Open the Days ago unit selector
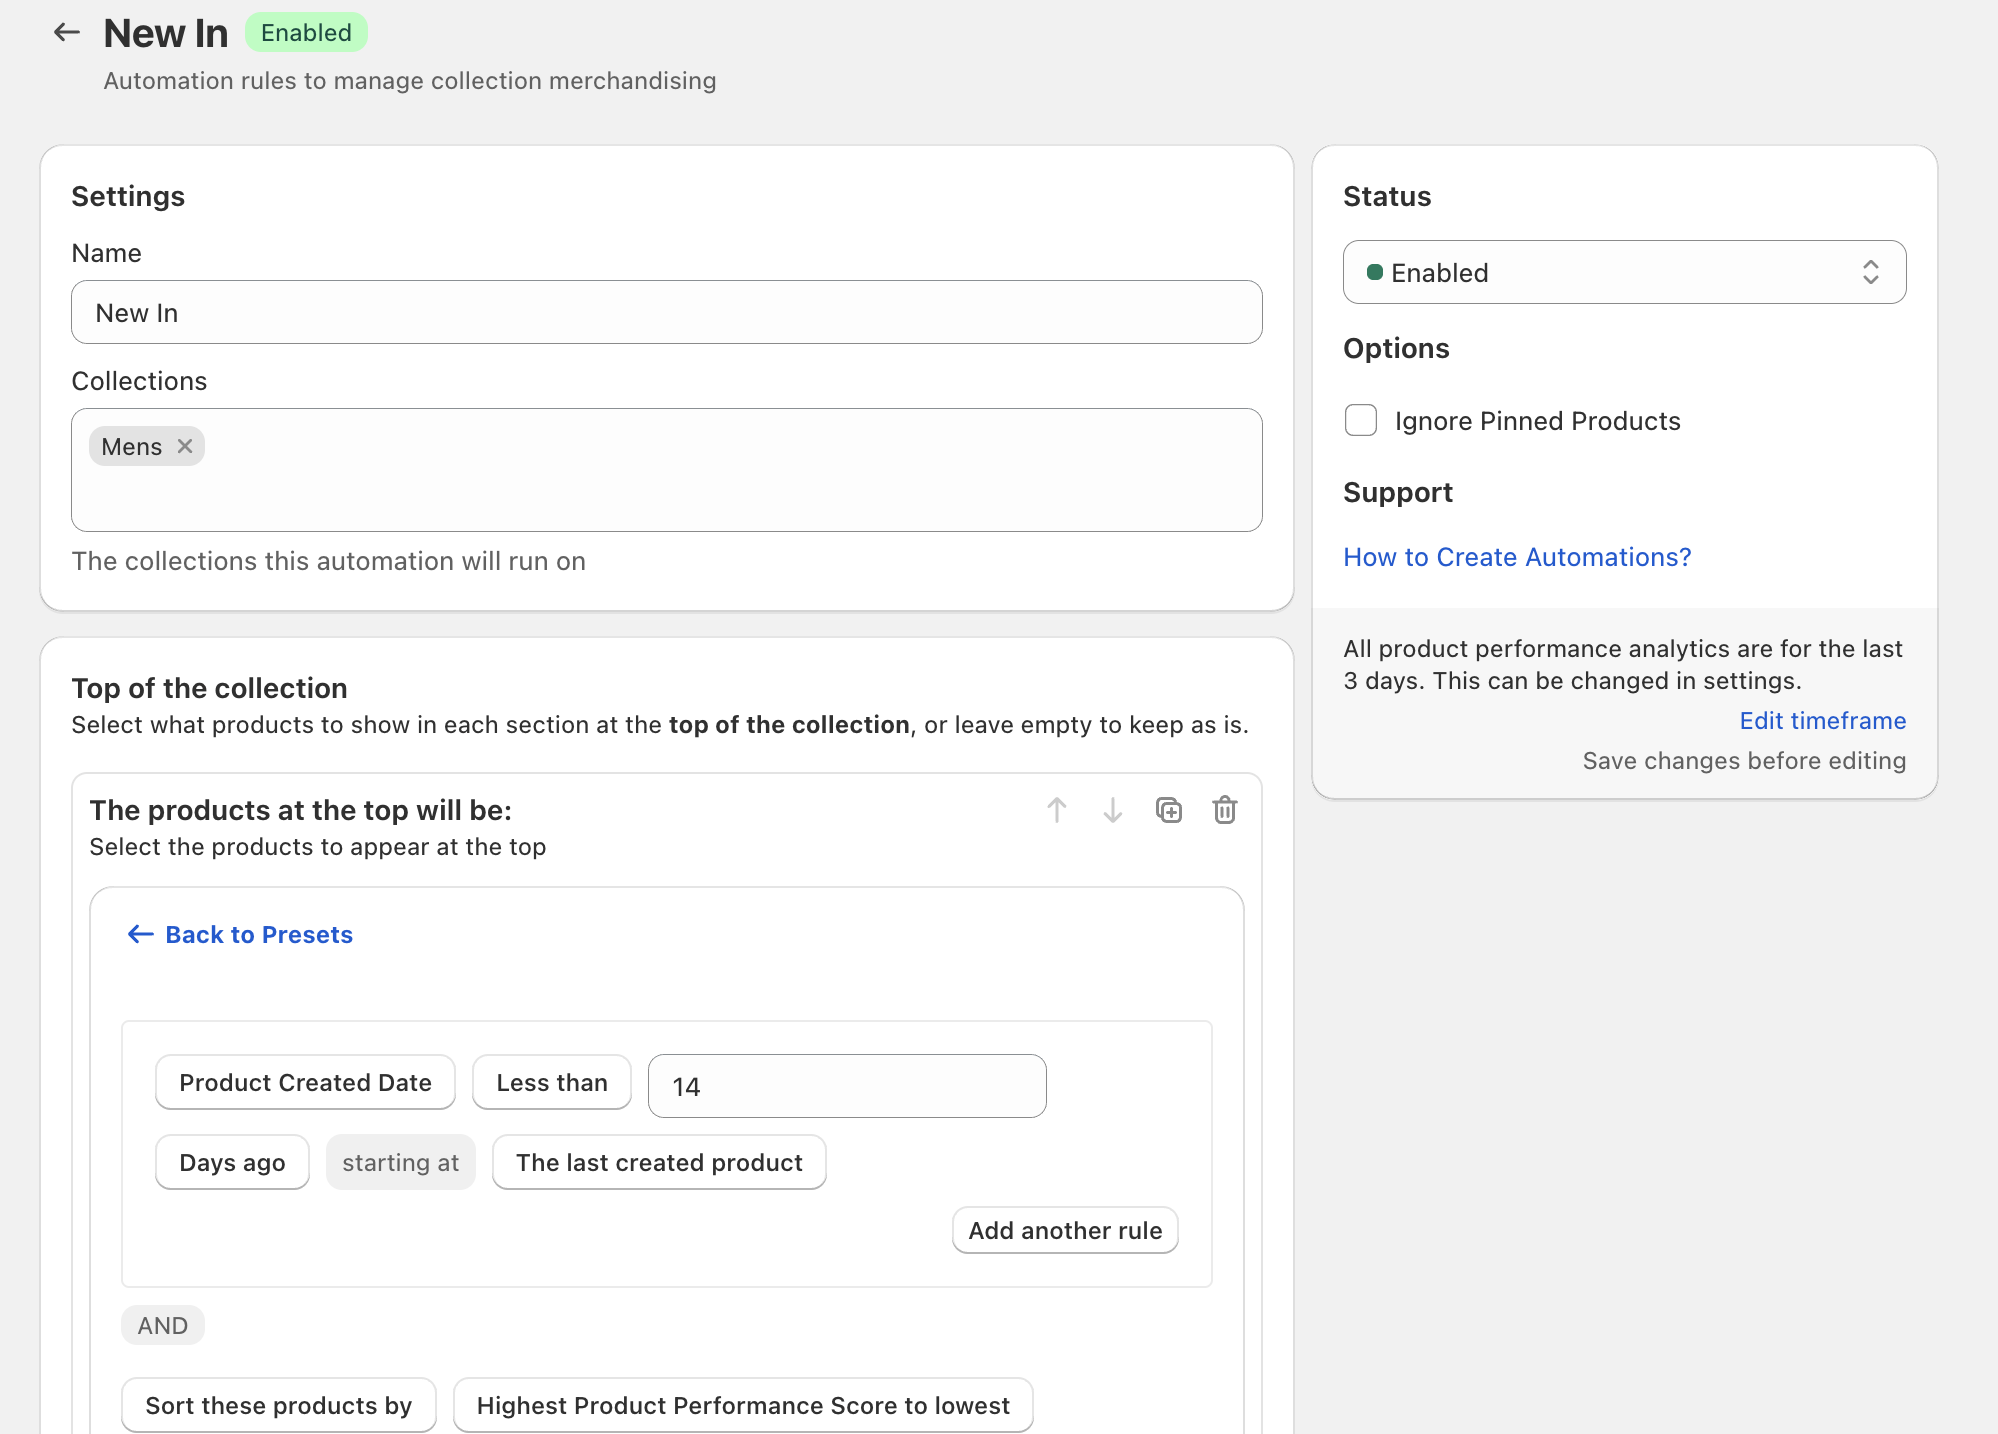The width and height of the screenshot is (1998, 1434). [232, 1162]
